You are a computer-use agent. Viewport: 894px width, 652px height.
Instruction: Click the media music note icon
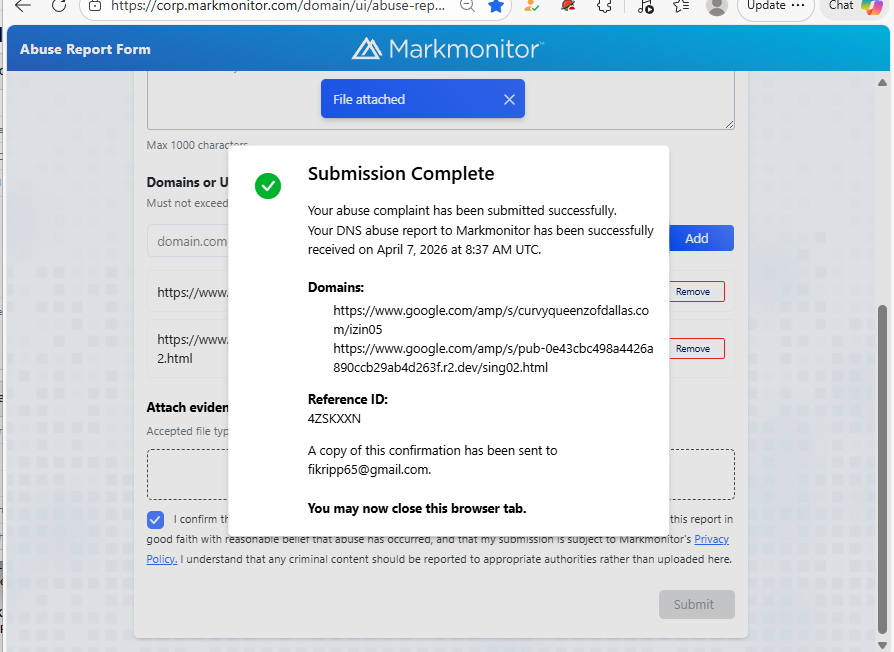click(x=645, y=6)
